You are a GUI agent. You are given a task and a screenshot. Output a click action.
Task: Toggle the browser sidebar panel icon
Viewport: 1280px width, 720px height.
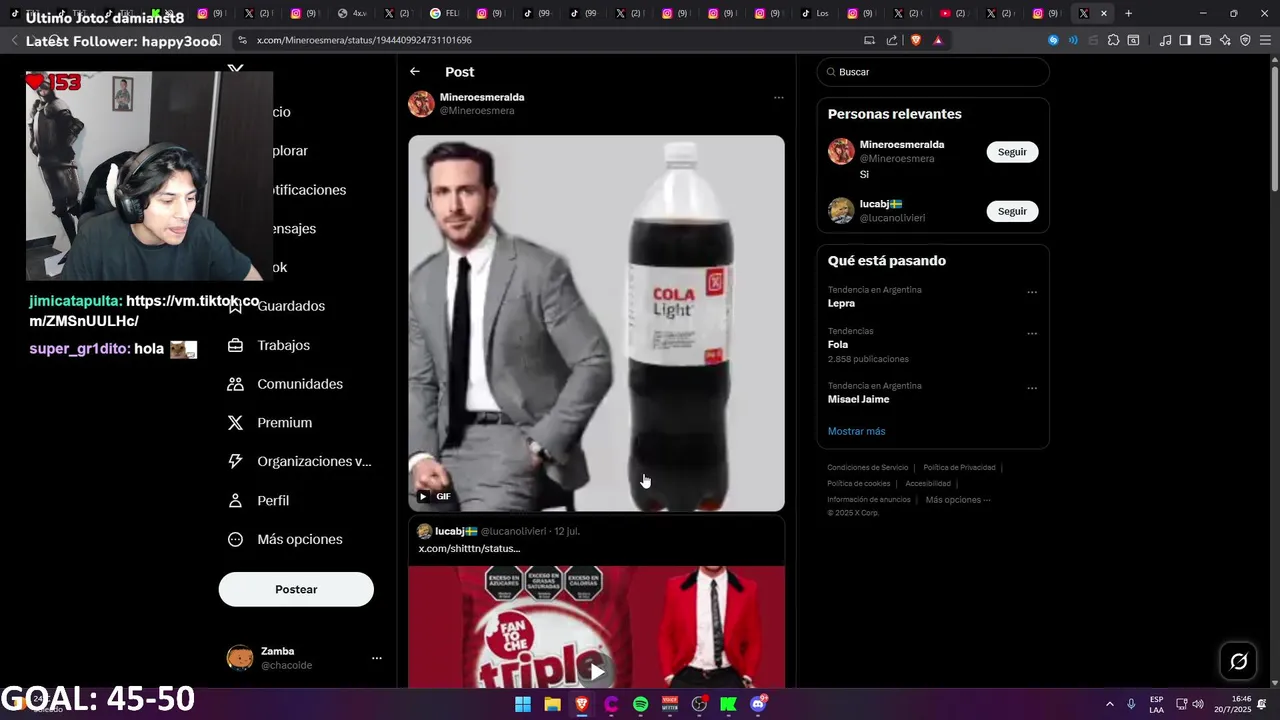click(x=1185, y=40)
